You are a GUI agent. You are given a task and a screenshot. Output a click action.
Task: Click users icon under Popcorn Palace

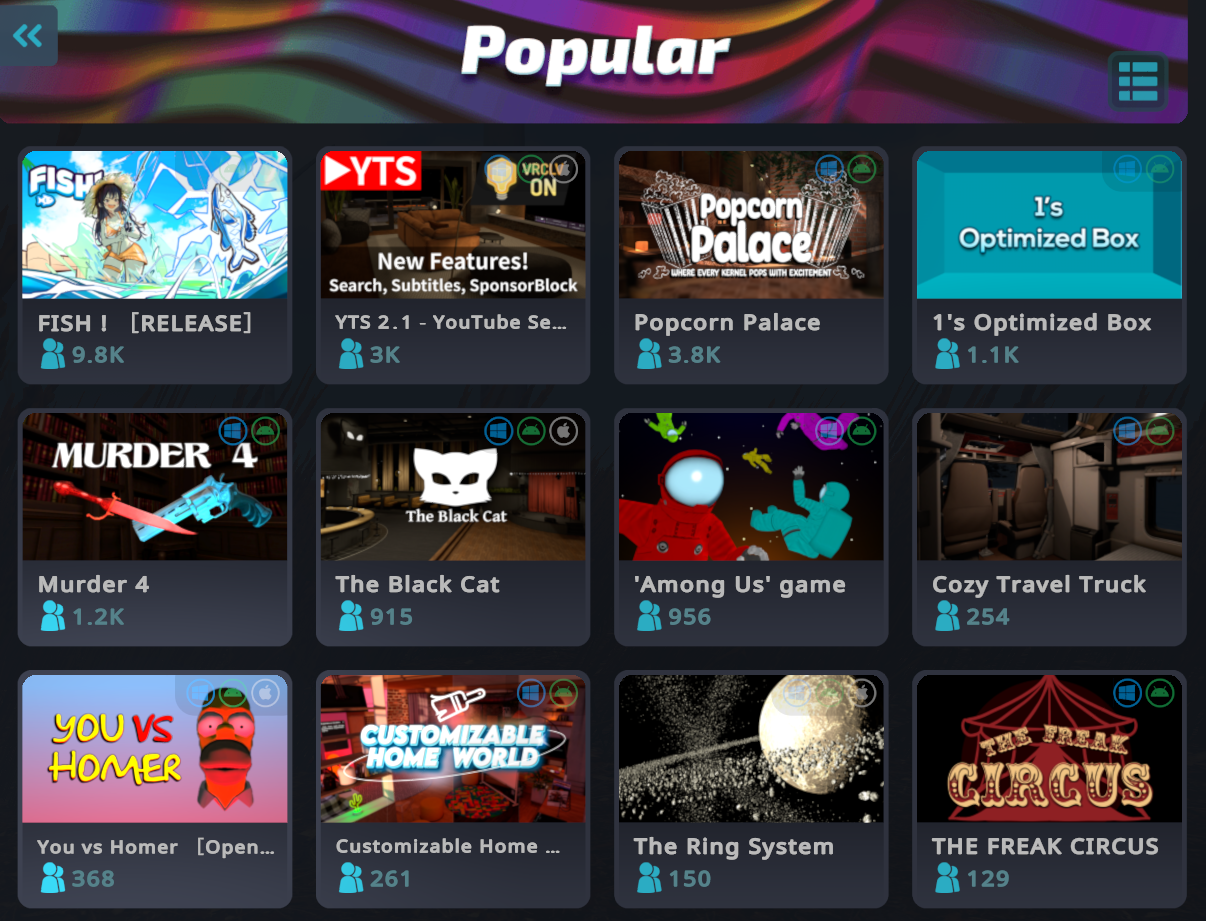coord(648,354)
